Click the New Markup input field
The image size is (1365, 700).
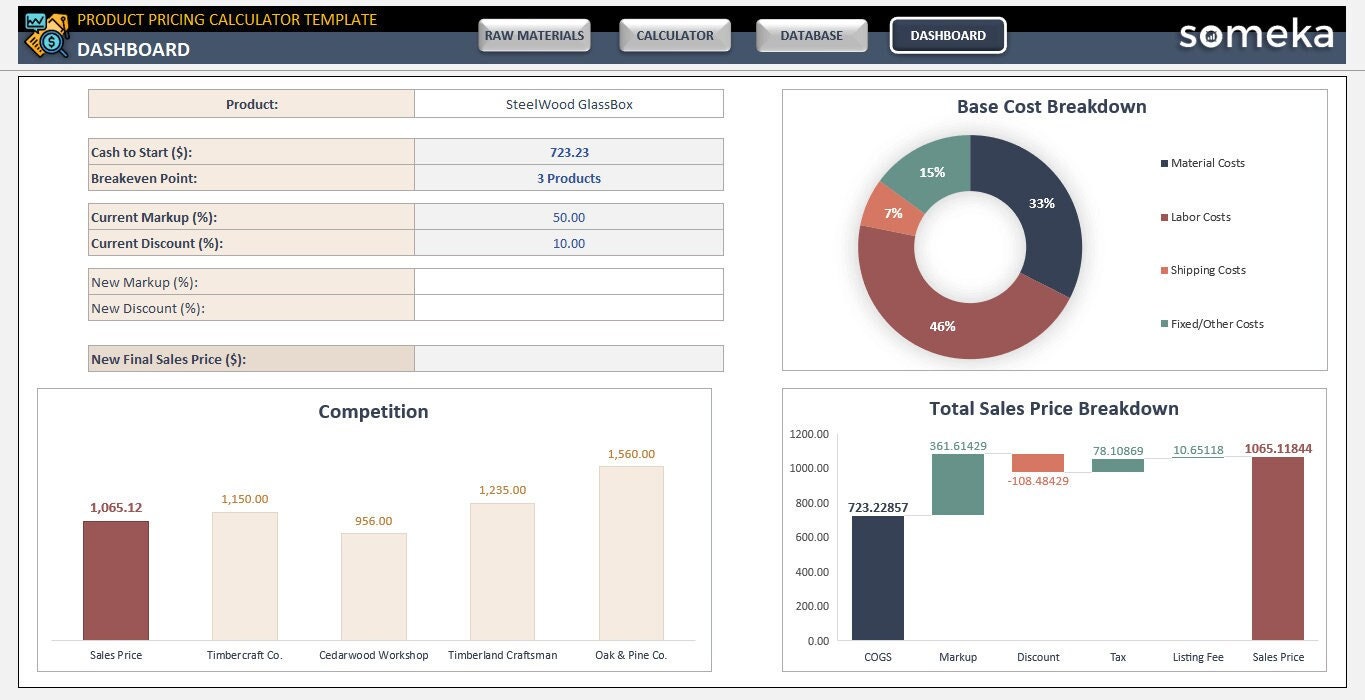(x=568, y=281)
